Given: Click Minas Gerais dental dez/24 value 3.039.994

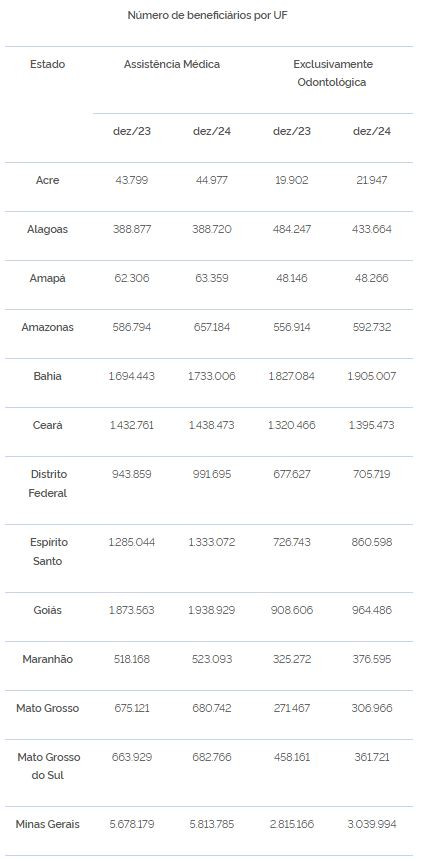Looking at the screenshot, I should [x=372, y=824].
